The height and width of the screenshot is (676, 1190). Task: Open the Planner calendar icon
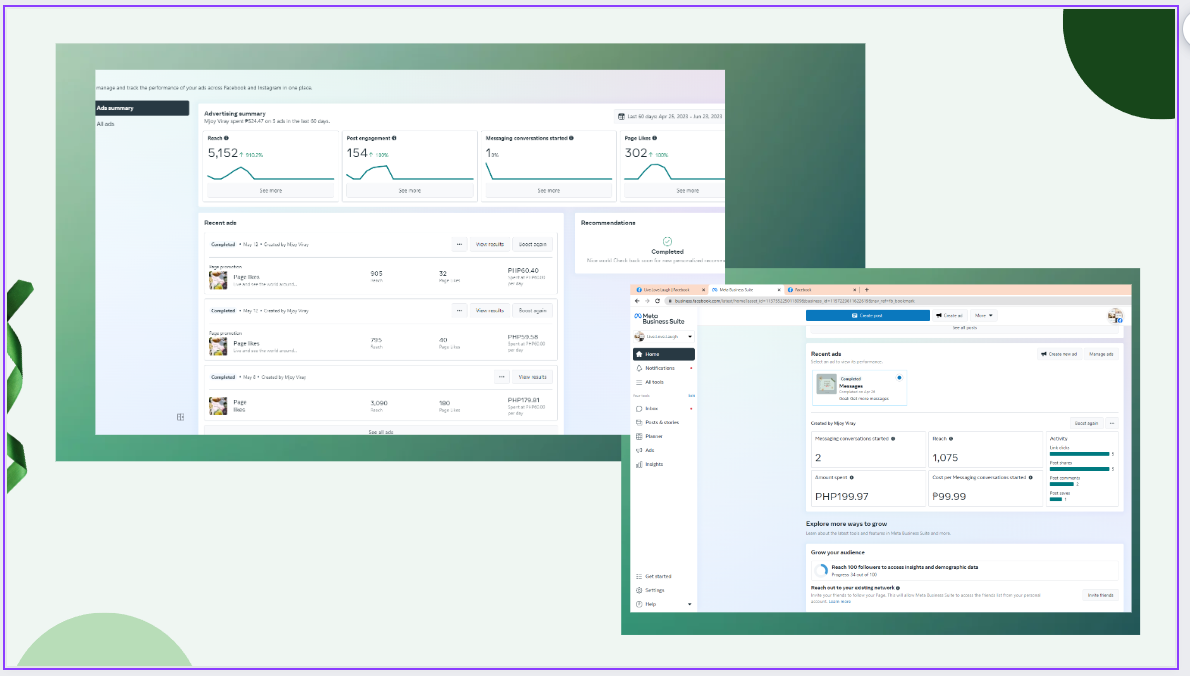(x=639, y=436)
